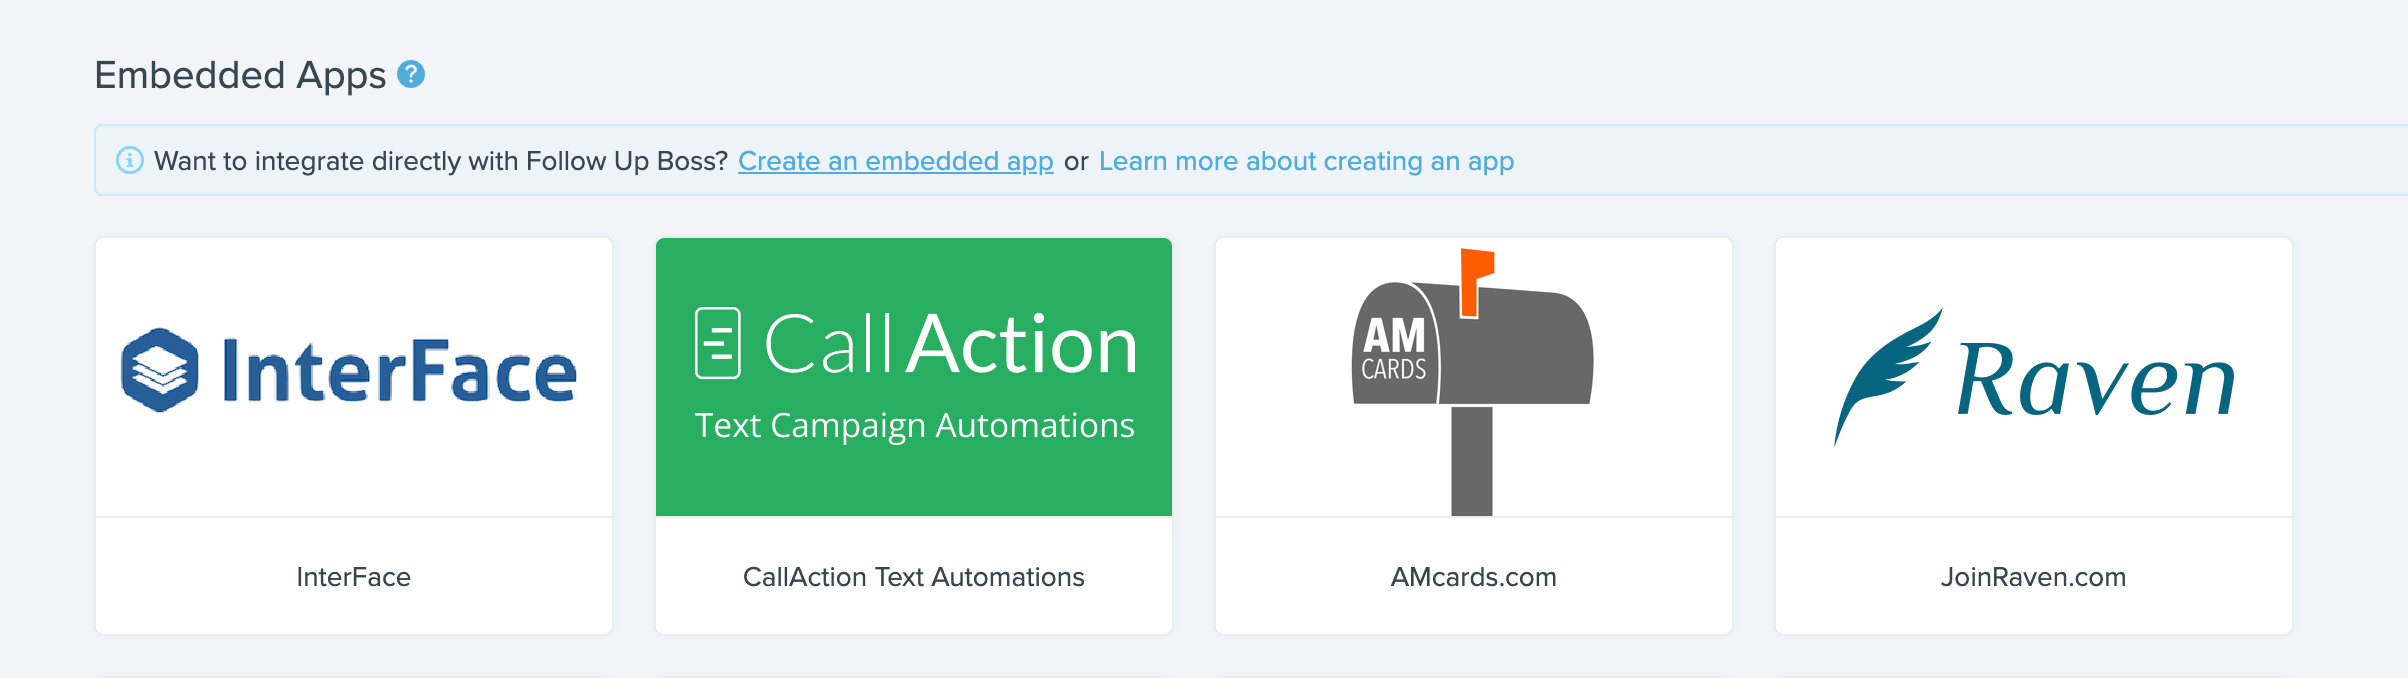Click the CallAction document icon

(718, 343)
